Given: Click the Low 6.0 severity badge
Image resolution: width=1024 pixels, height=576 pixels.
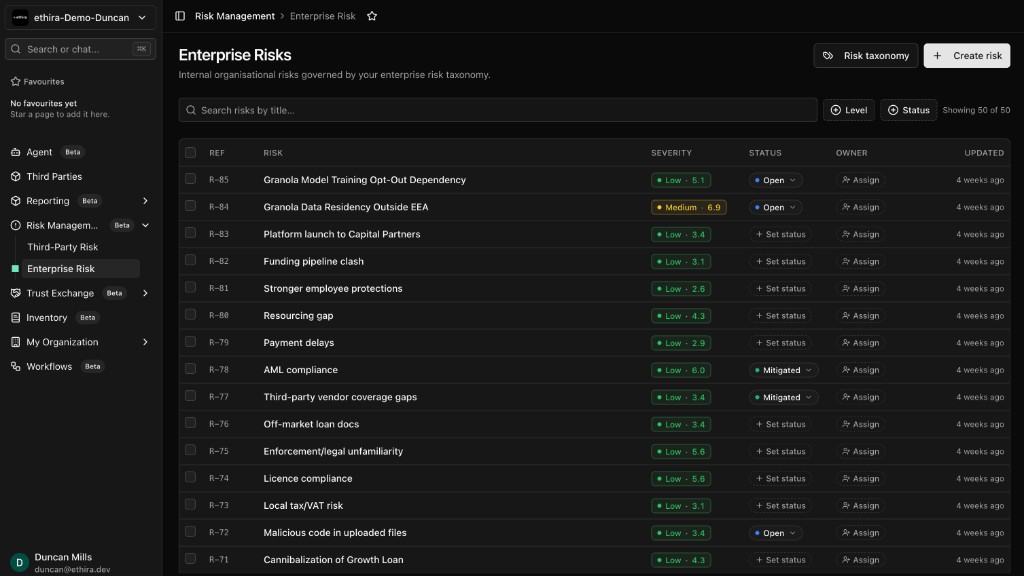Looking at the screenshot, I should pos(680,370).
